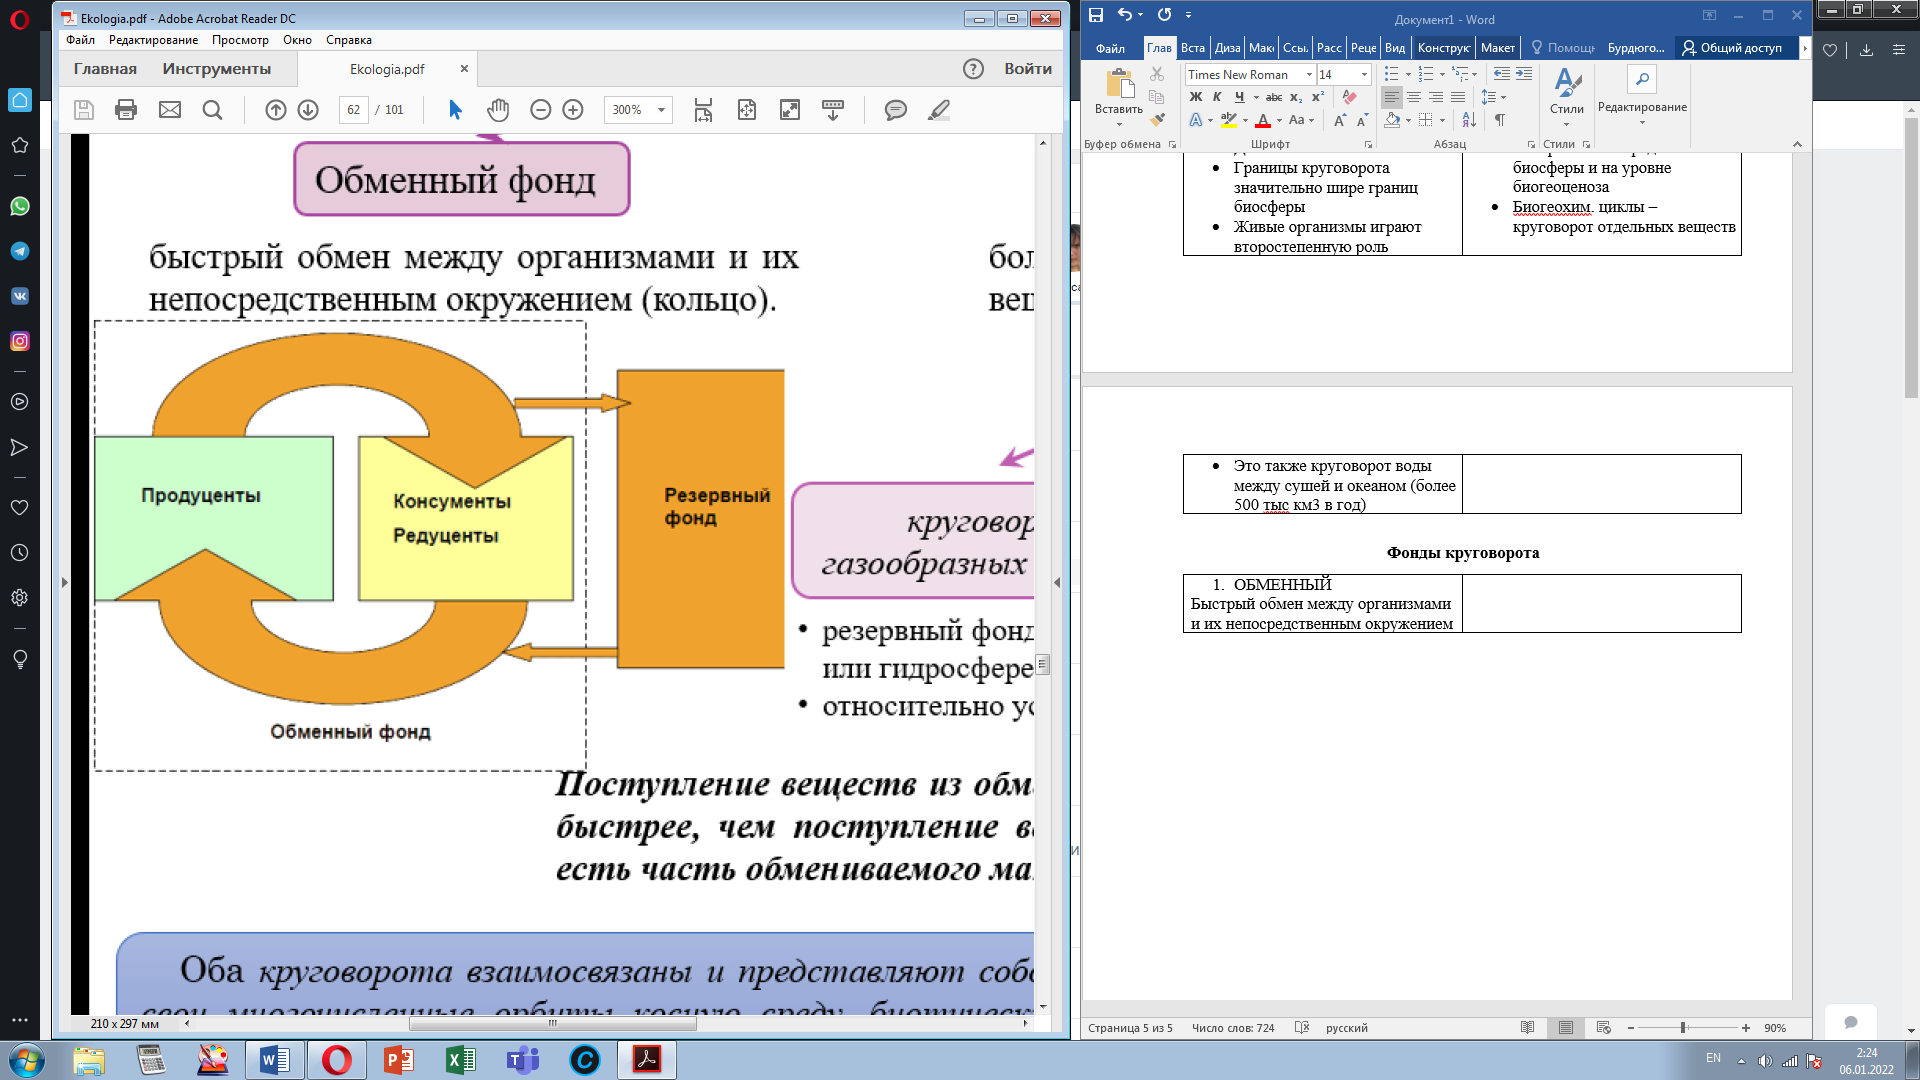Screen dimensions: 1920x1080
Task: Pick yellow text highlight color in Word
Action: tap(1229, 120)
